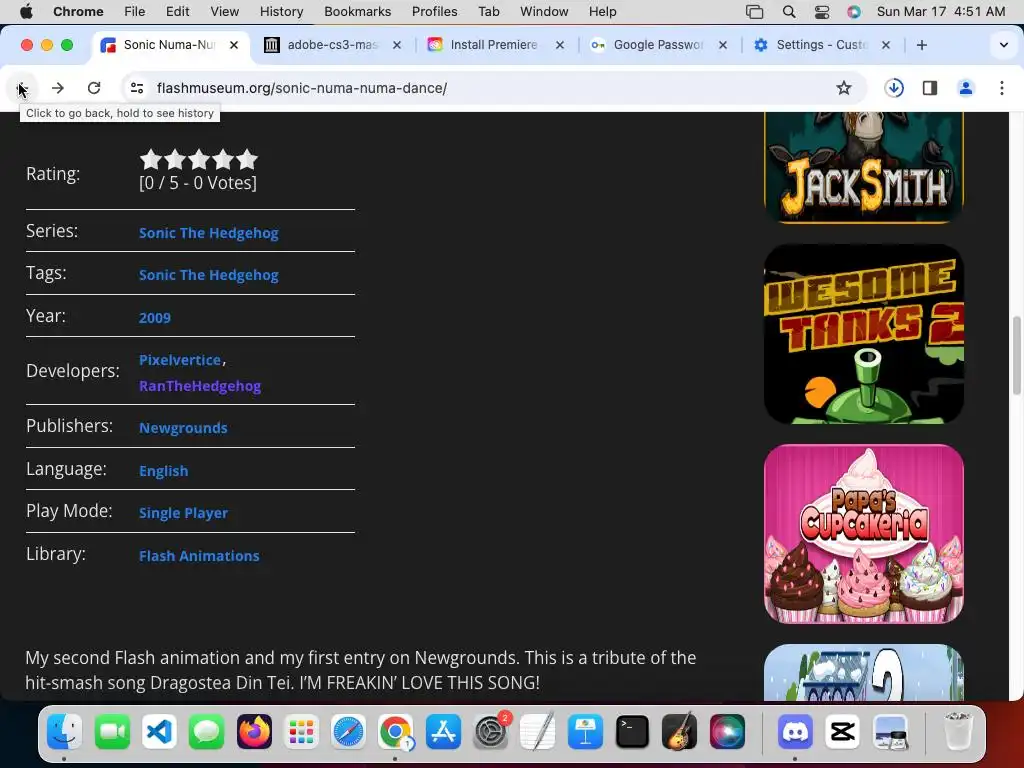Open Terminal from the Dock
This screenshot has height=768, width=1024.
pos(632,732)
